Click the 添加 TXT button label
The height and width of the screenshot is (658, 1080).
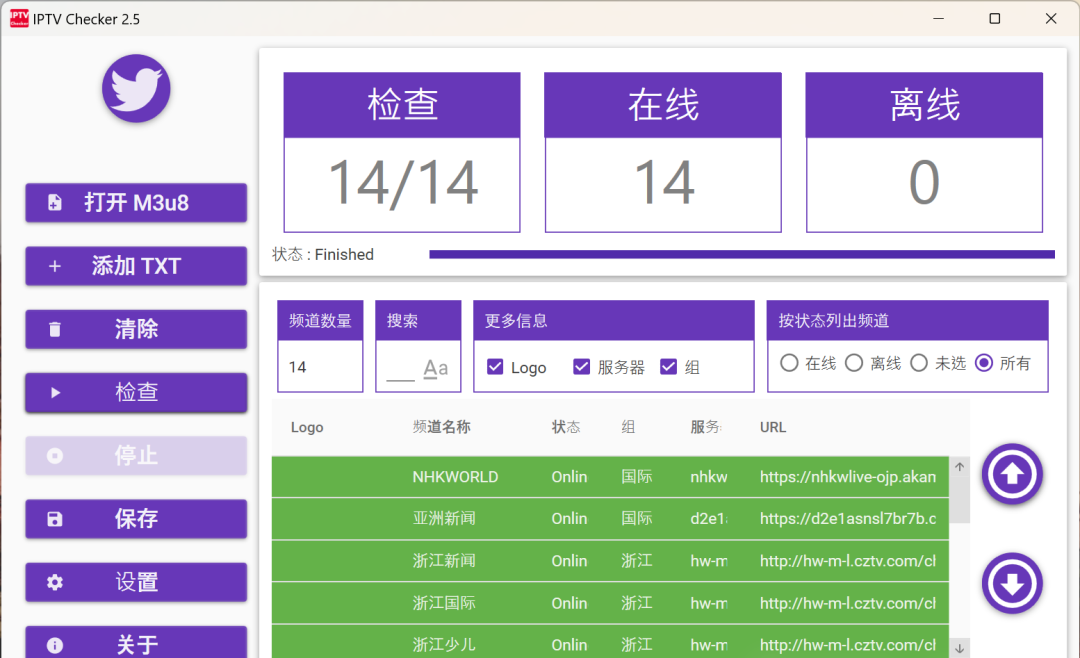tap(136, 266)
